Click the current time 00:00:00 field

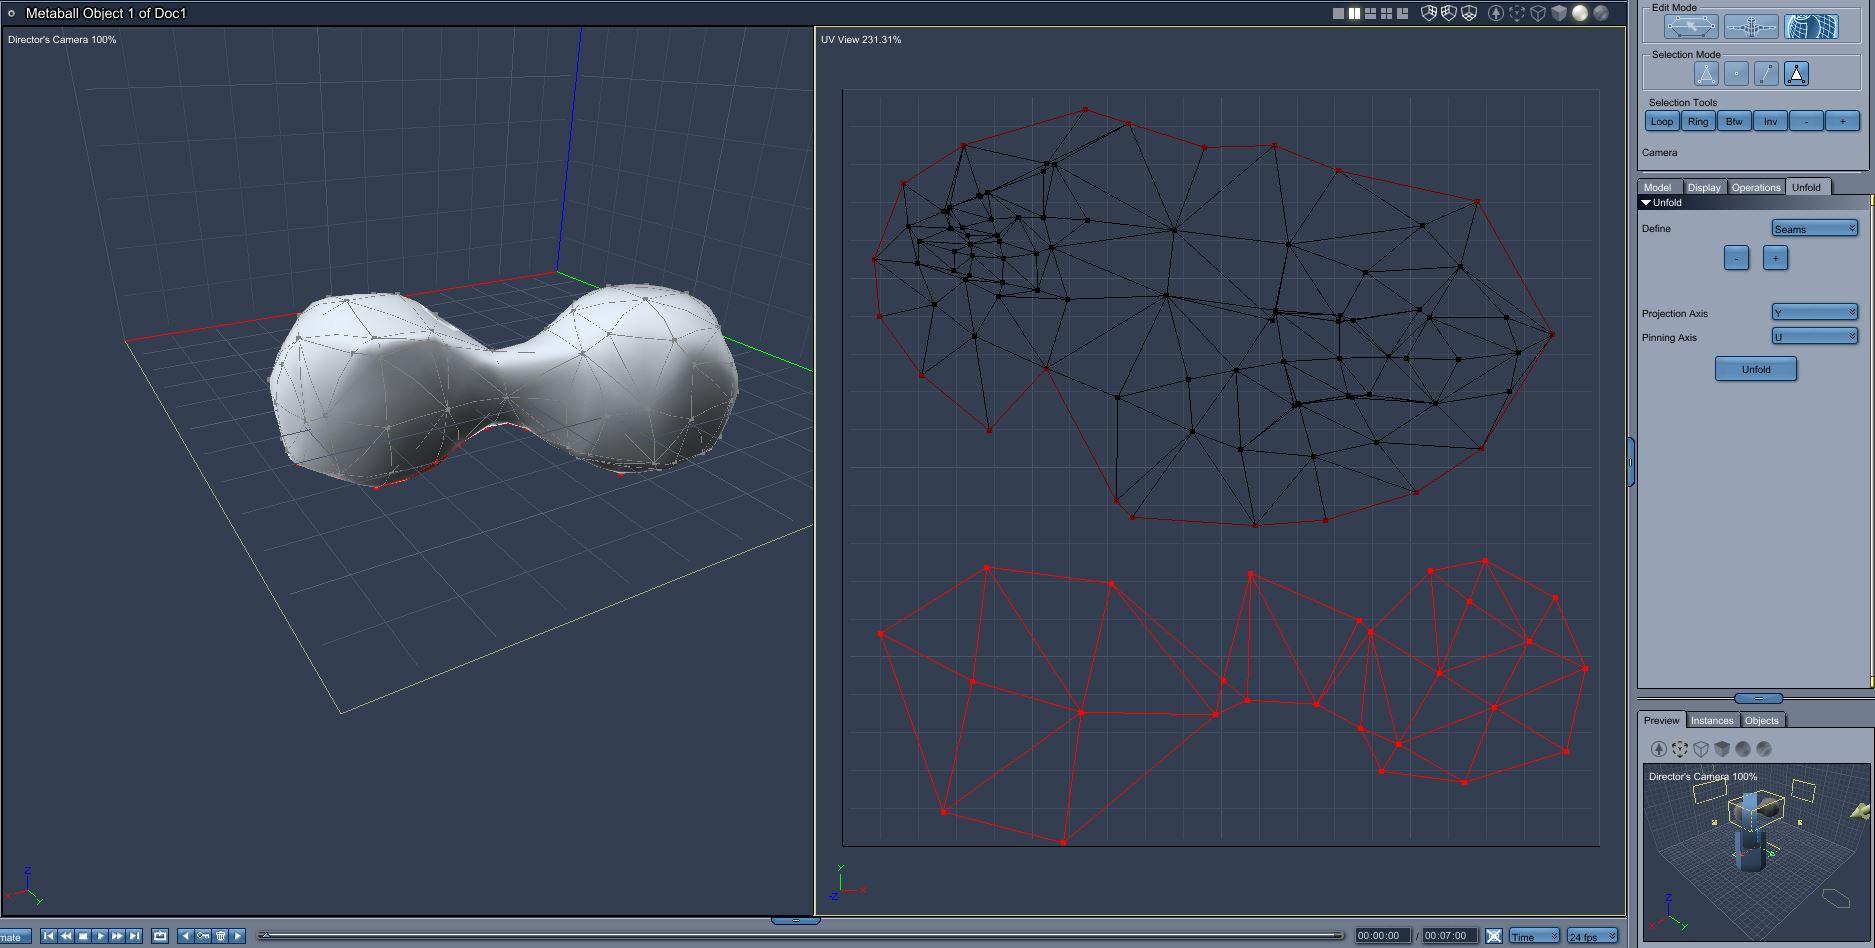coord(1383,936)
